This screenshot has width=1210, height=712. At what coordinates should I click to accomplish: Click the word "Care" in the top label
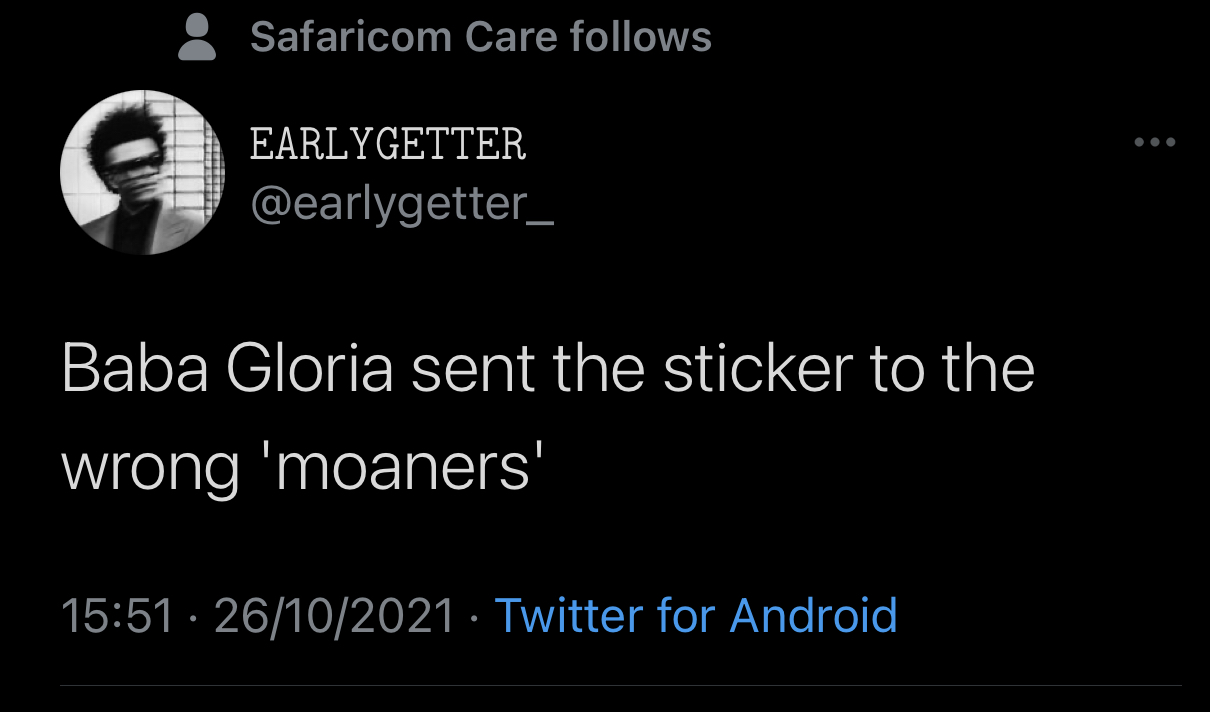(x=510, y=38)
